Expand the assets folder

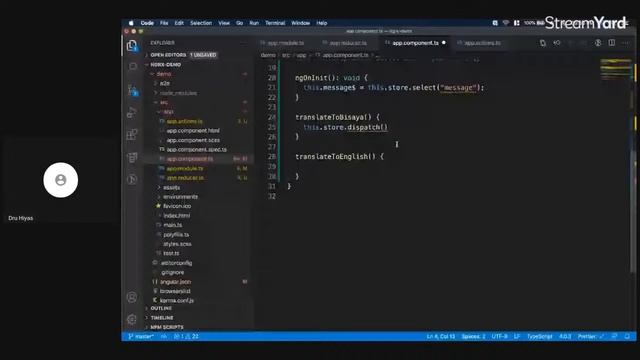[171, 187]
